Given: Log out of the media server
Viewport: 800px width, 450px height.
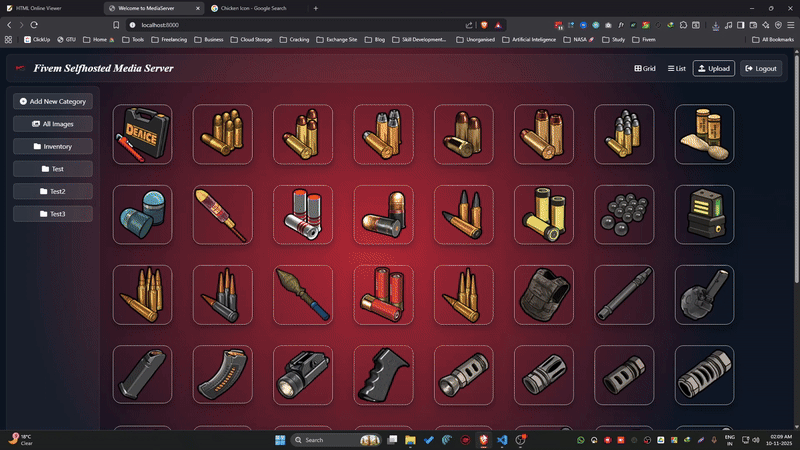Looking at the screenshot, I should 761,68.
